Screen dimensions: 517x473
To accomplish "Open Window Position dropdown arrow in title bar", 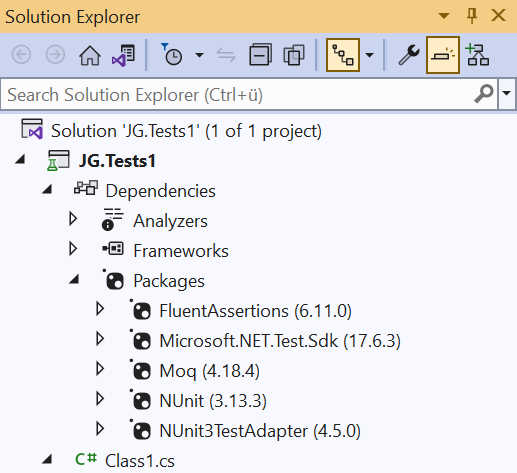I will (x=444, y=16).
